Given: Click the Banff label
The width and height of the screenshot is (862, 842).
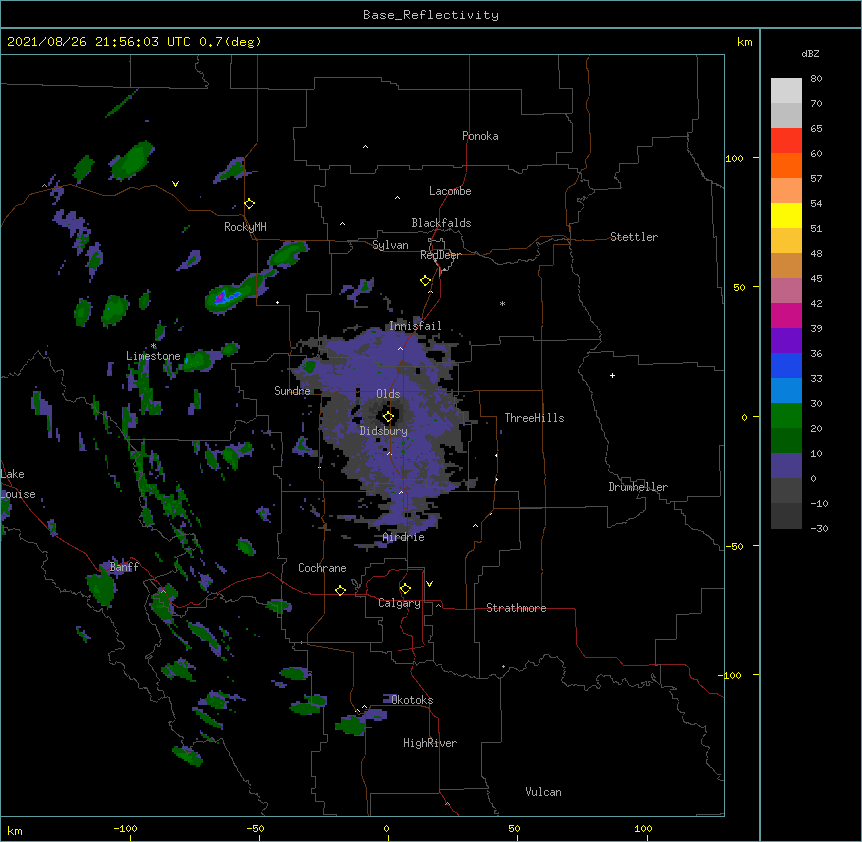Looking at the screenshot, I should click(x=124, y=567).
